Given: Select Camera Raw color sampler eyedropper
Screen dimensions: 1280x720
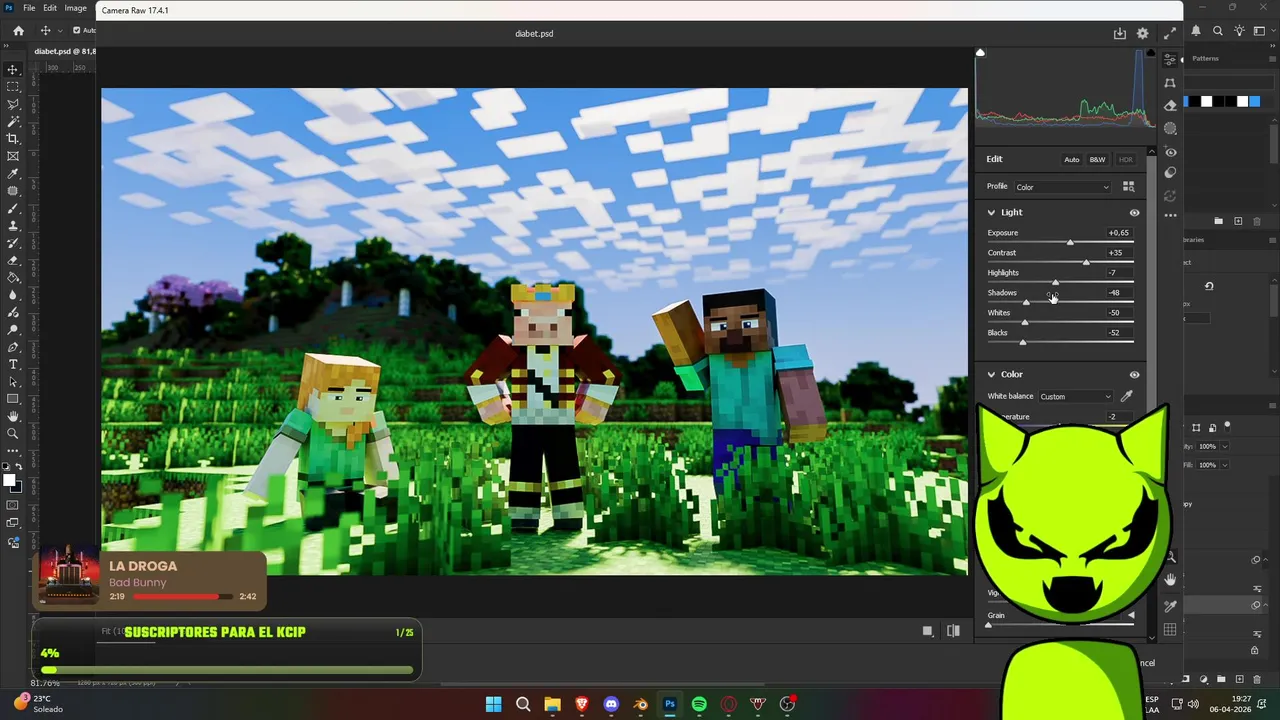Looking at the screenshot, I should click(x=1170, y=606).
